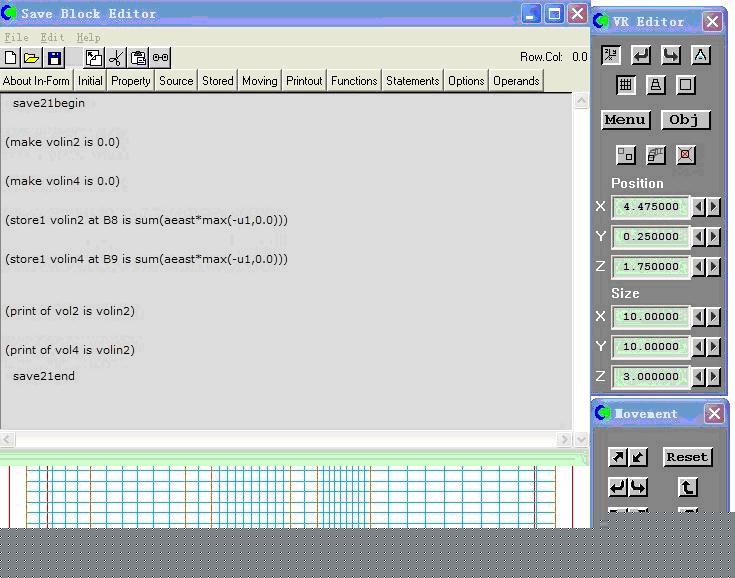Image resolution: width=735 pixels, height=578 pixels.
Task: Click the upward-turn arrow in Movement panel
Action: [x=688, y=487]
